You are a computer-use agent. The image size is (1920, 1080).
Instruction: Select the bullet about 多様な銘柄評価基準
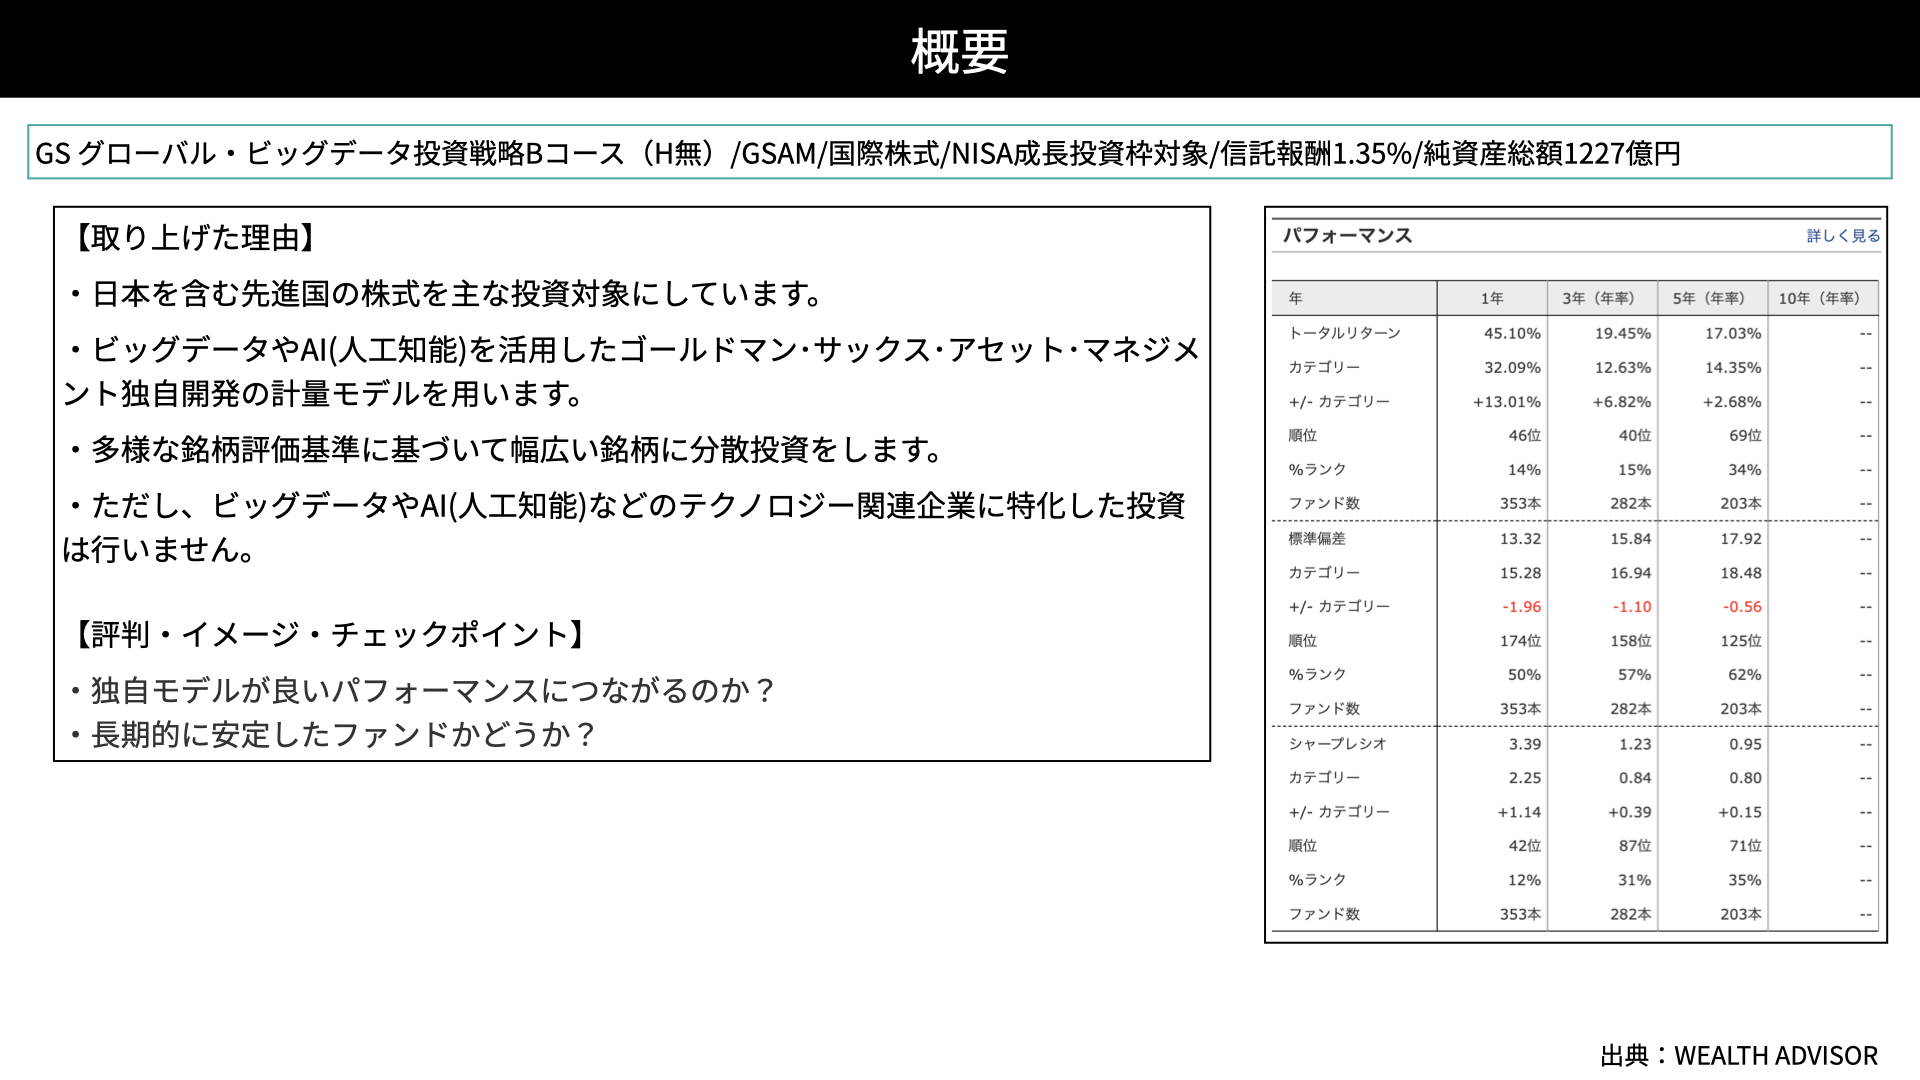[504, 450]
